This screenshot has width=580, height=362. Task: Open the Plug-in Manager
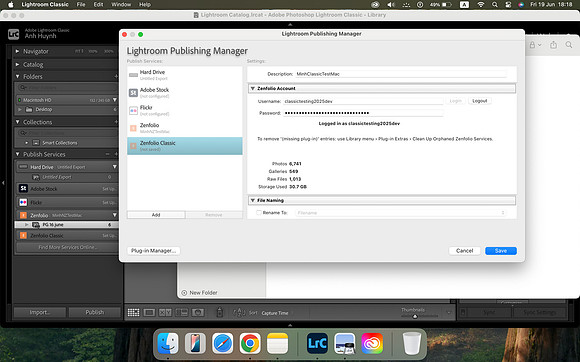pos(154,251)
